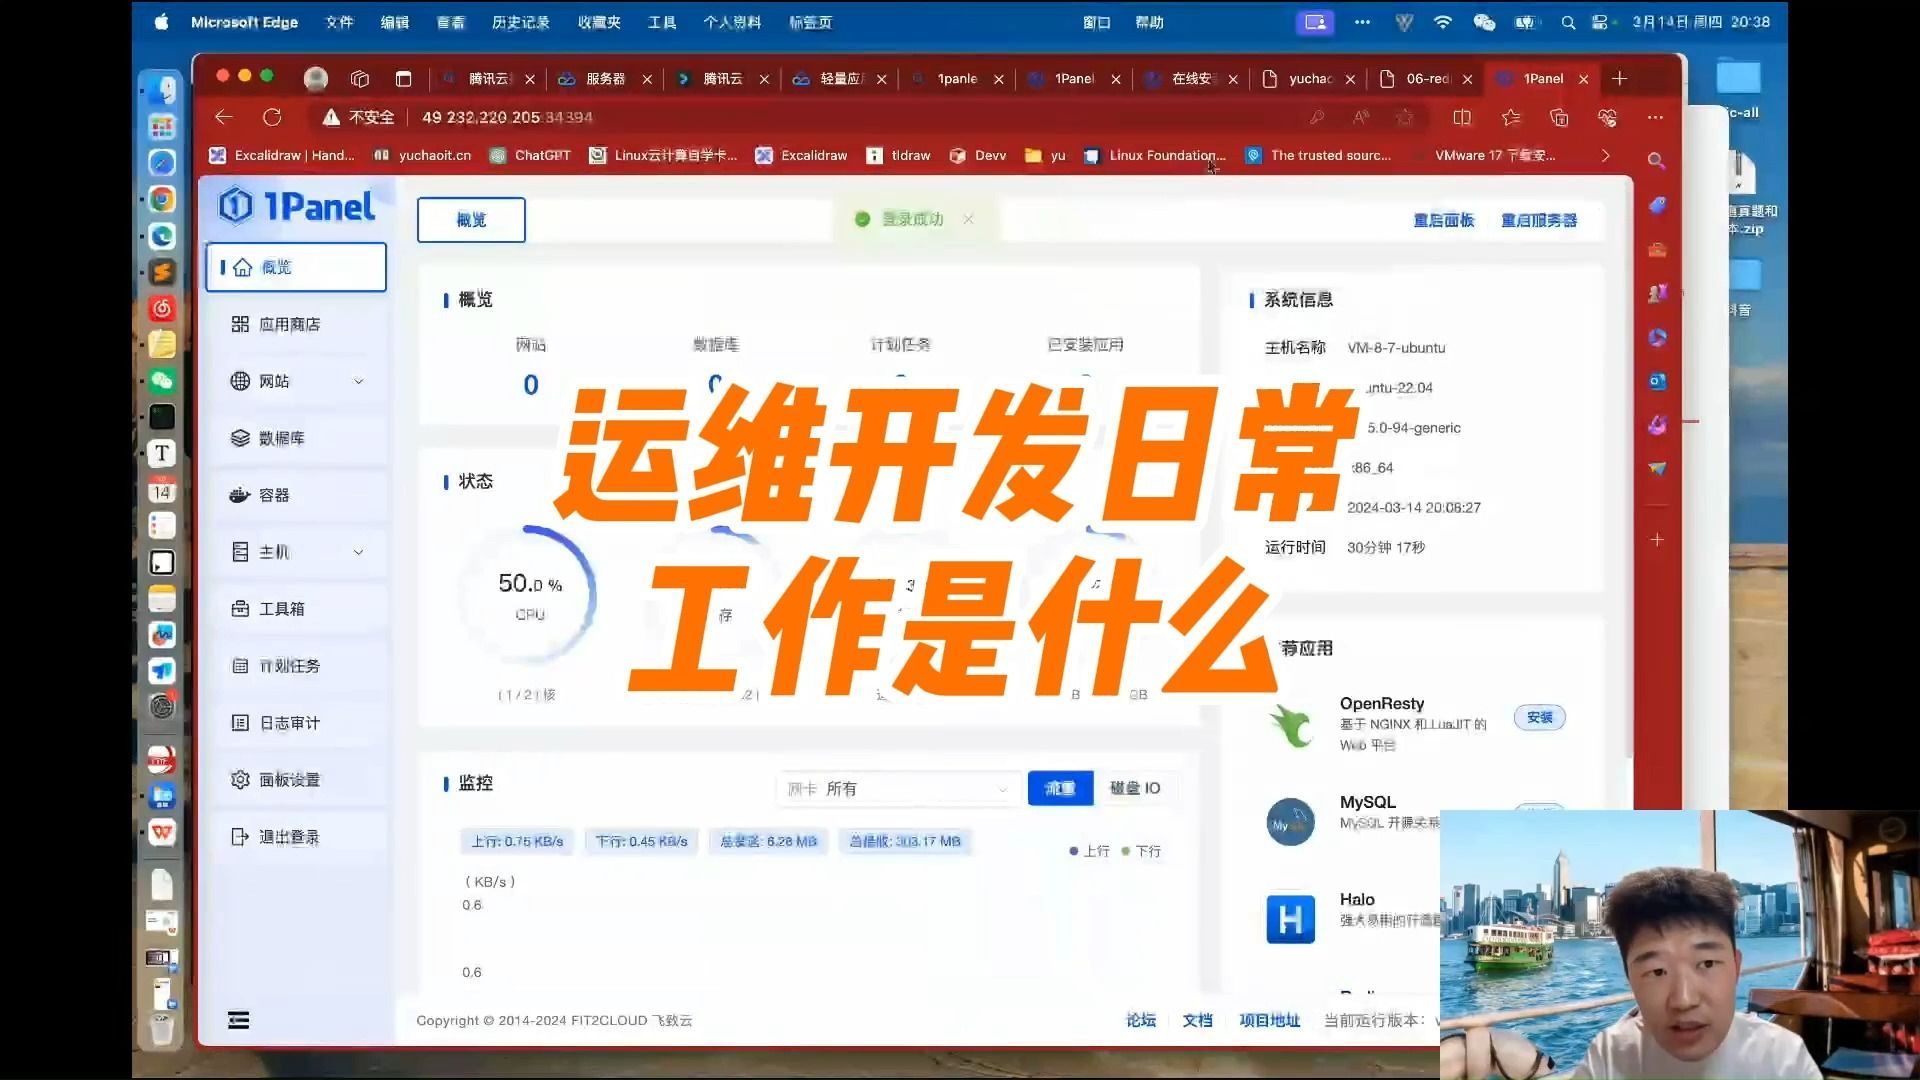Reload the page in Edge
Screen dimensions: 1920x1080
point(272,117)
